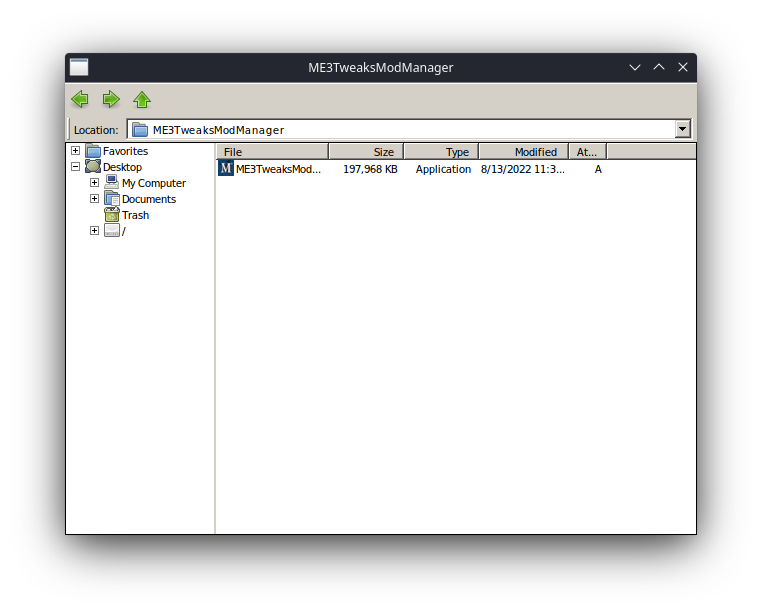Collapse the Desktop tree node
This screenshot has height=612, width=762.
[x=75, y=167]
